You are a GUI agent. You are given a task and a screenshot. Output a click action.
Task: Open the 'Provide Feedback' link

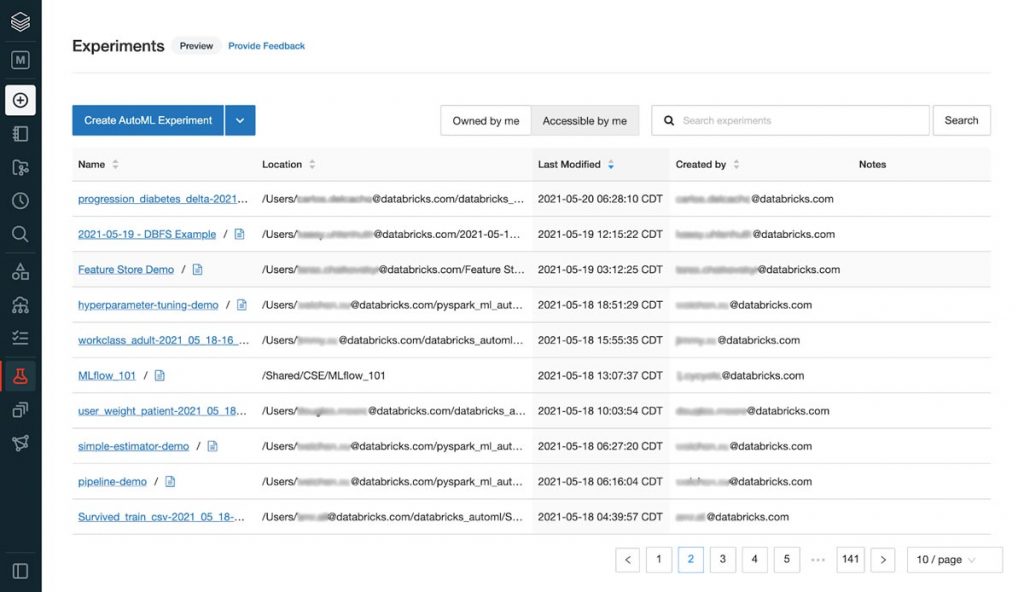[x=266, y=46]
